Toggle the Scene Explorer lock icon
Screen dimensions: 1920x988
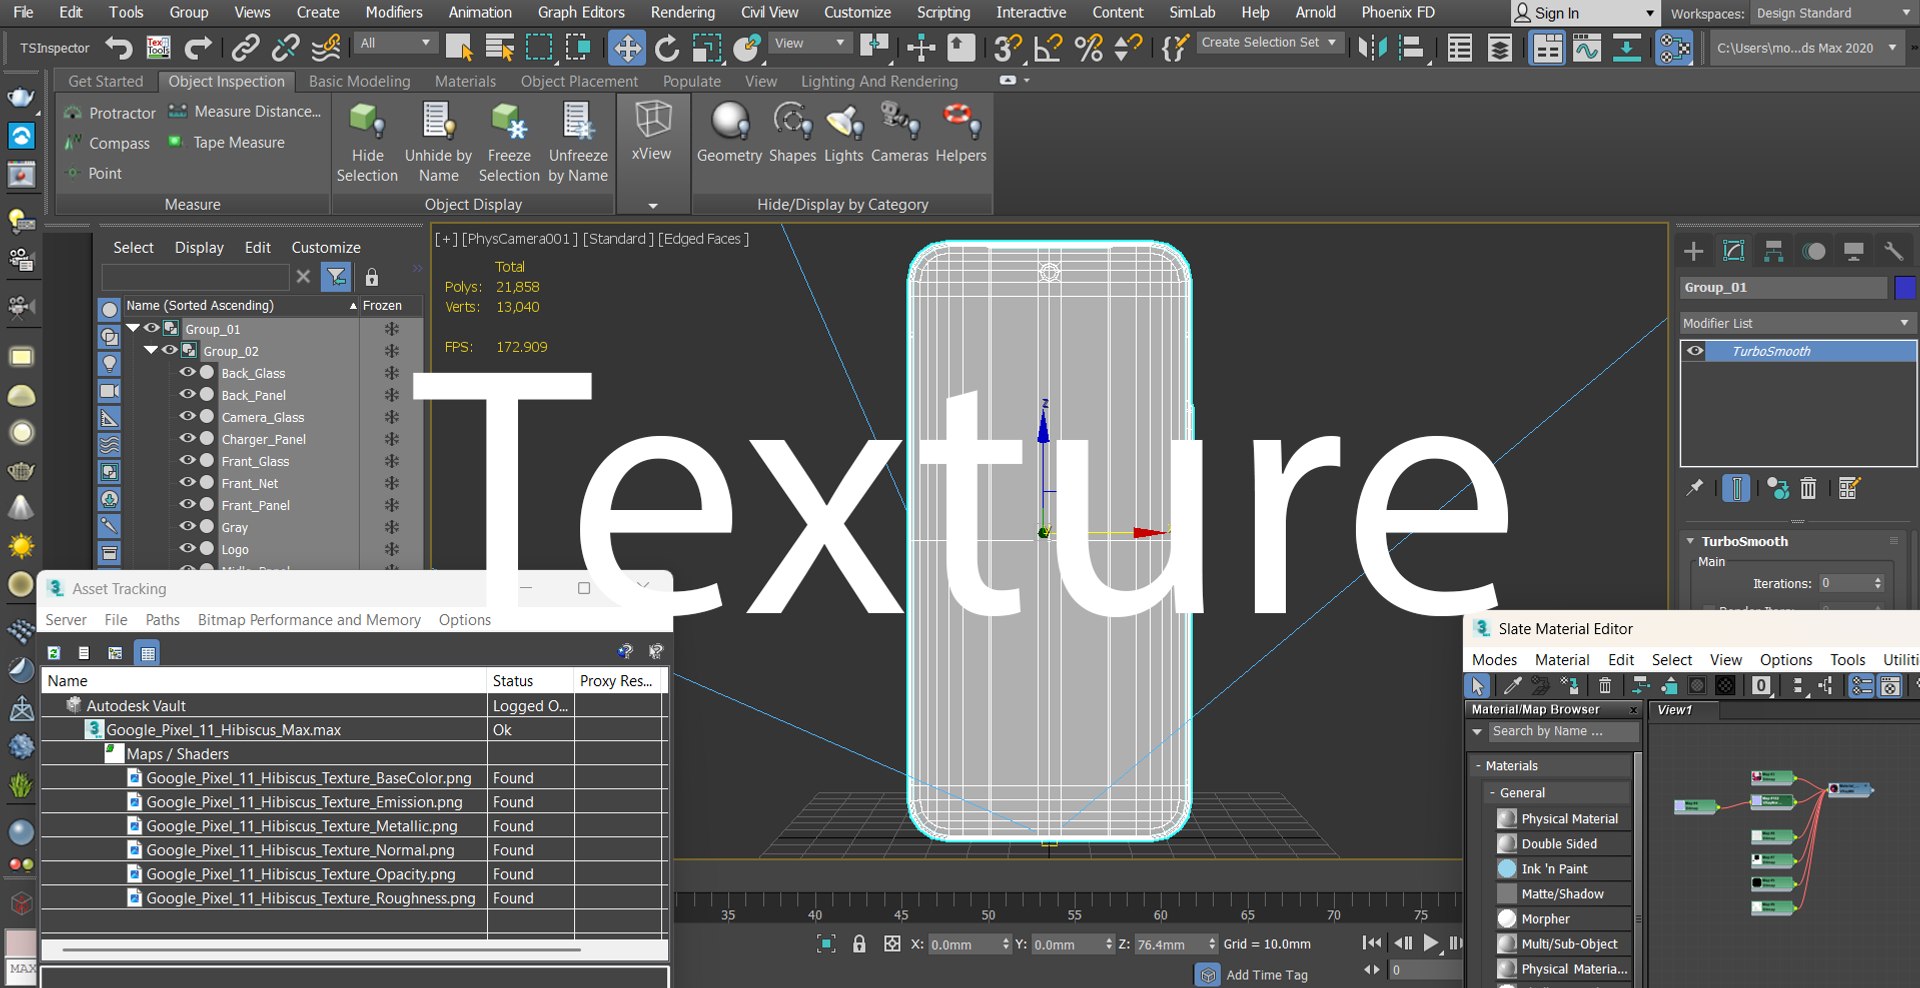pyautogui.click(x=372, y=277)
